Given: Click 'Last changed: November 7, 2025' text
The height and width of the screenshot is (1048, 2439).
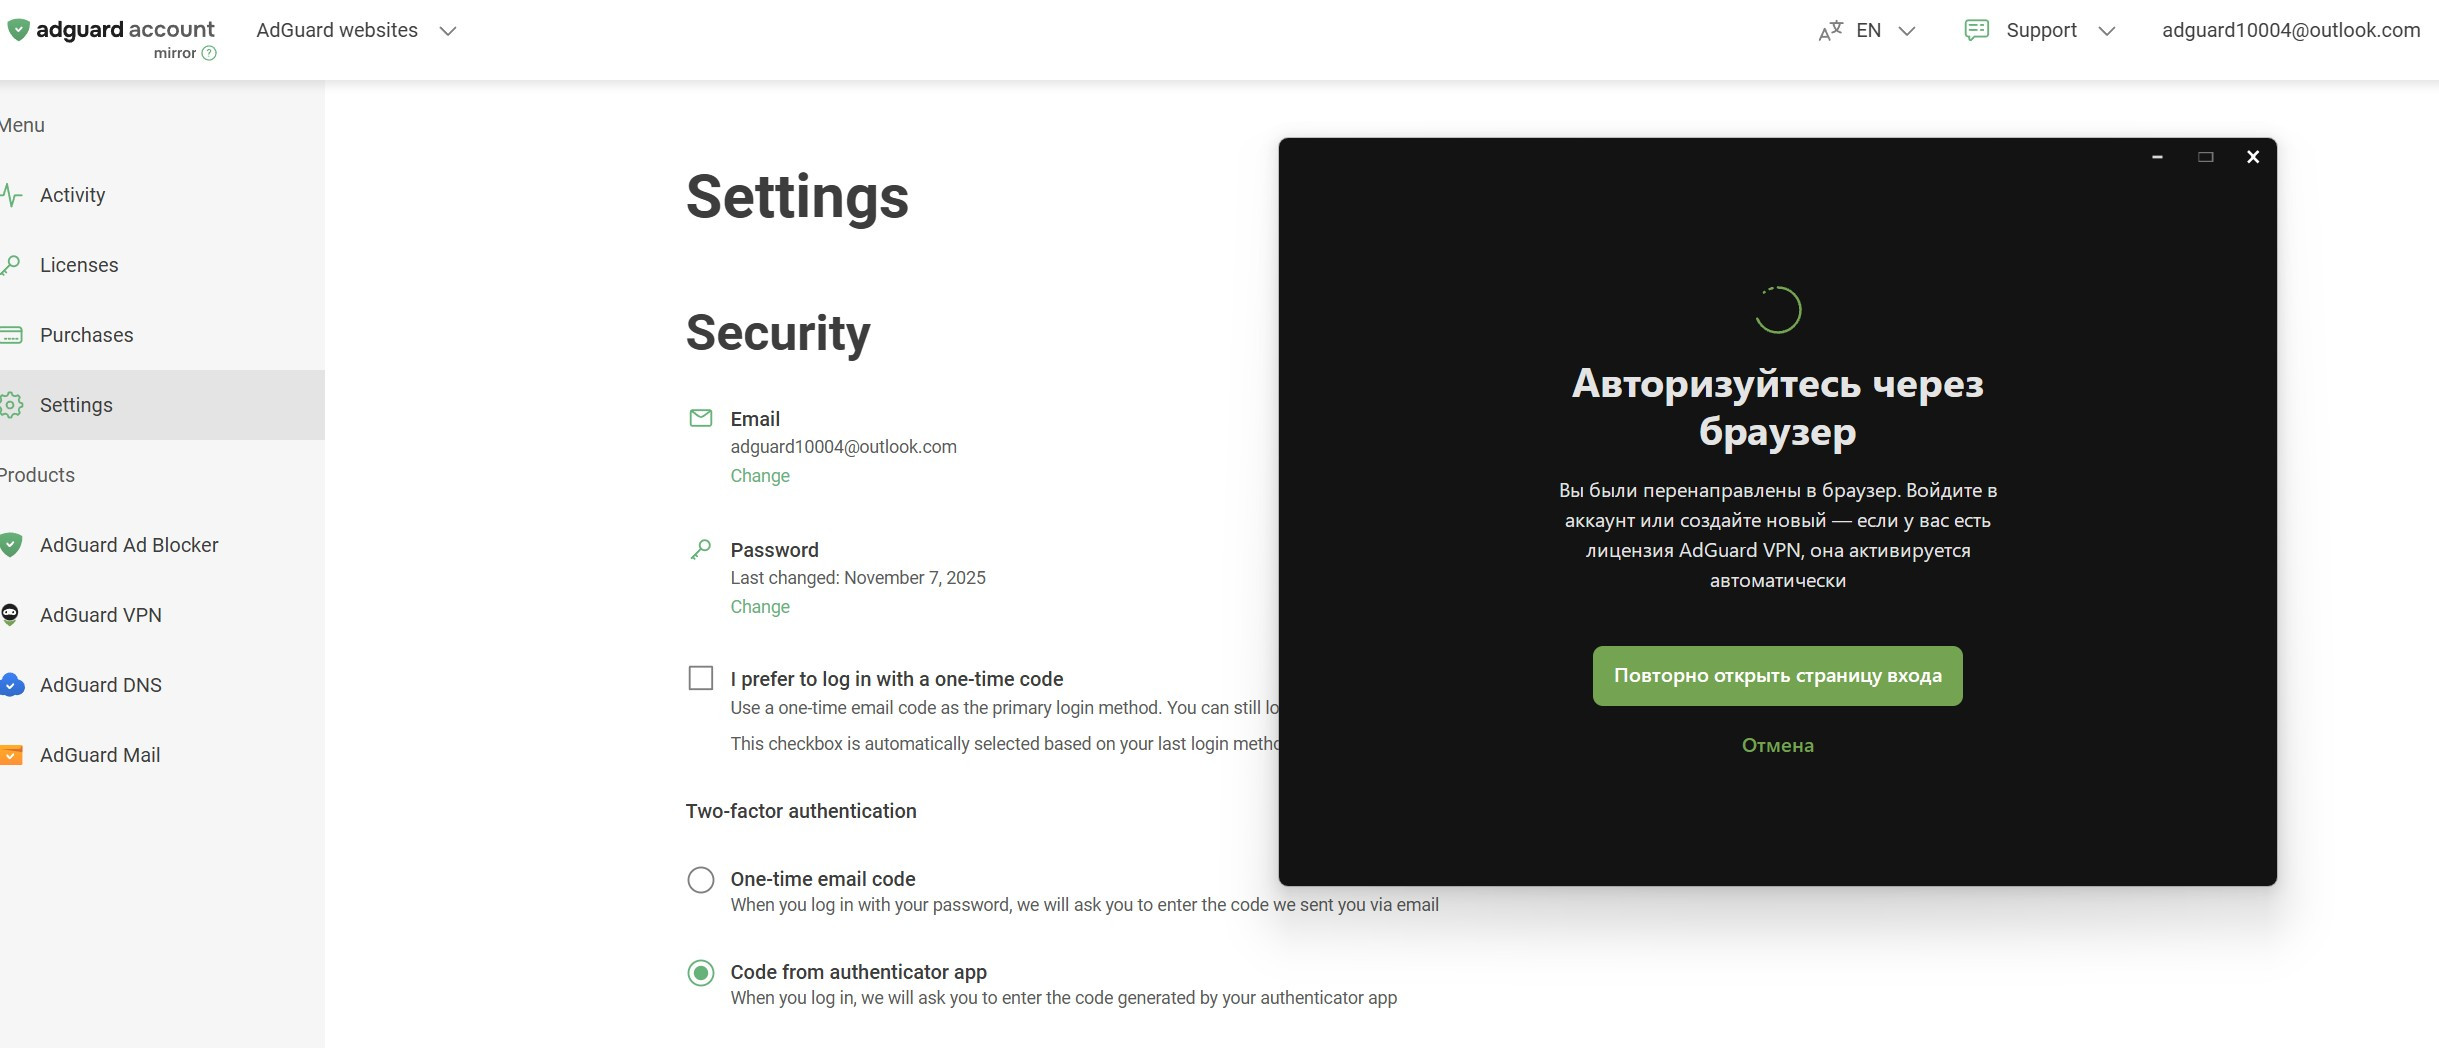Looking at the screenshot, I should point(858,578).
